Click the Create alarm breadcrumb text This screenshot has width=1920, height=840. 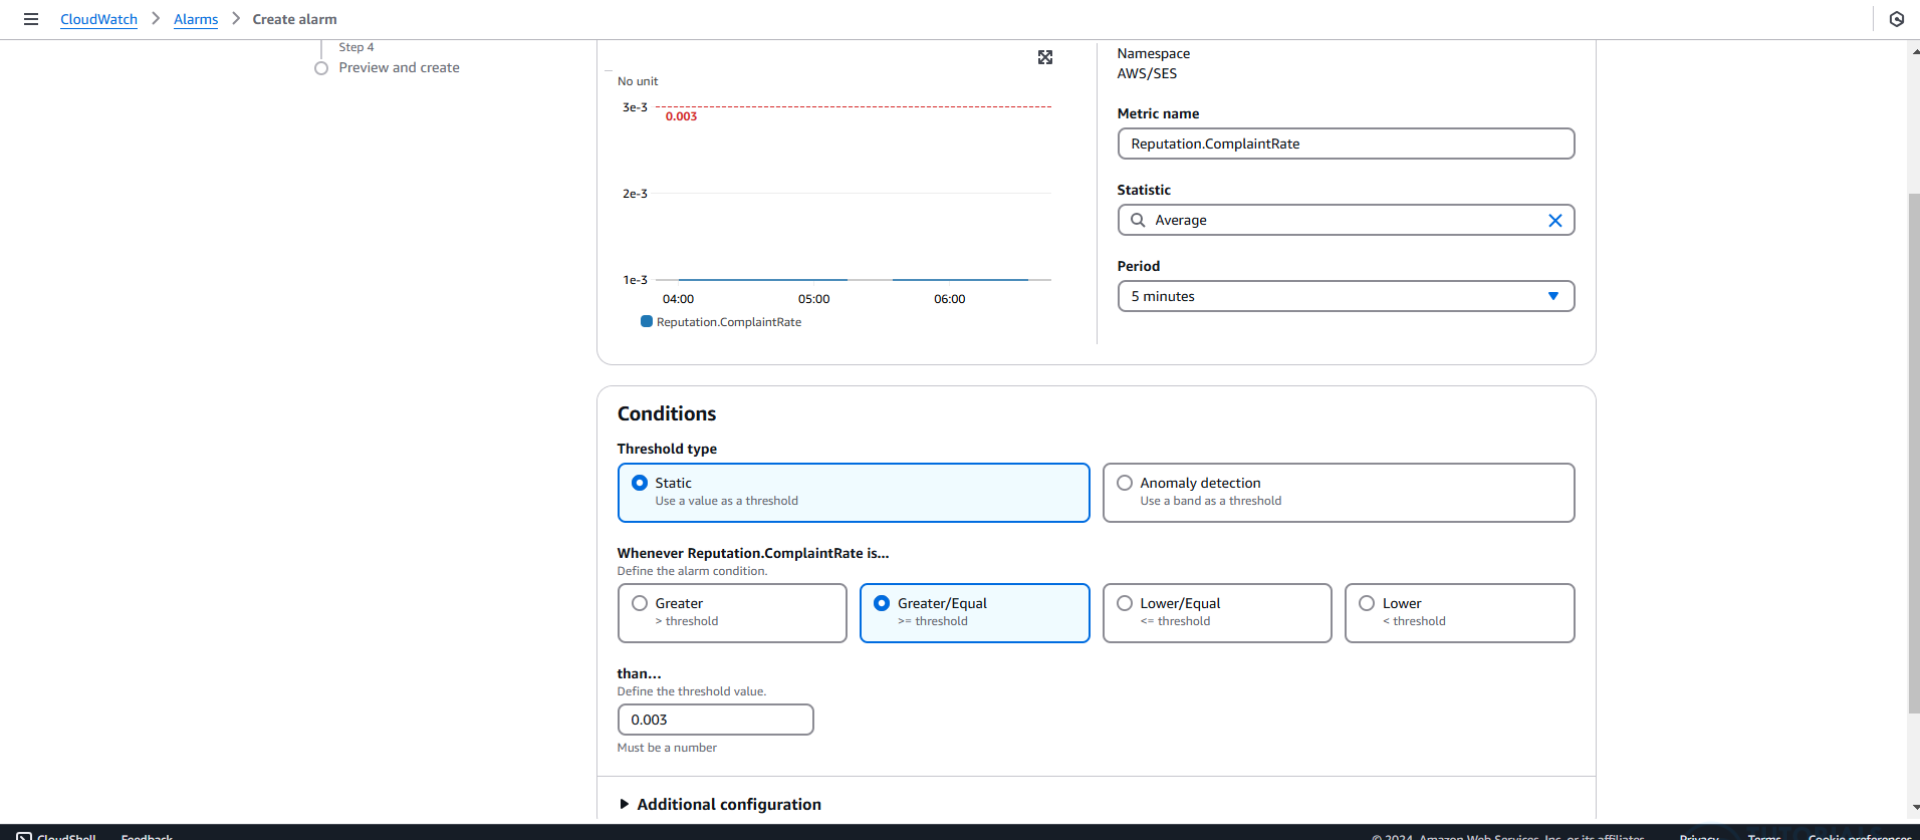pos(295,19)
